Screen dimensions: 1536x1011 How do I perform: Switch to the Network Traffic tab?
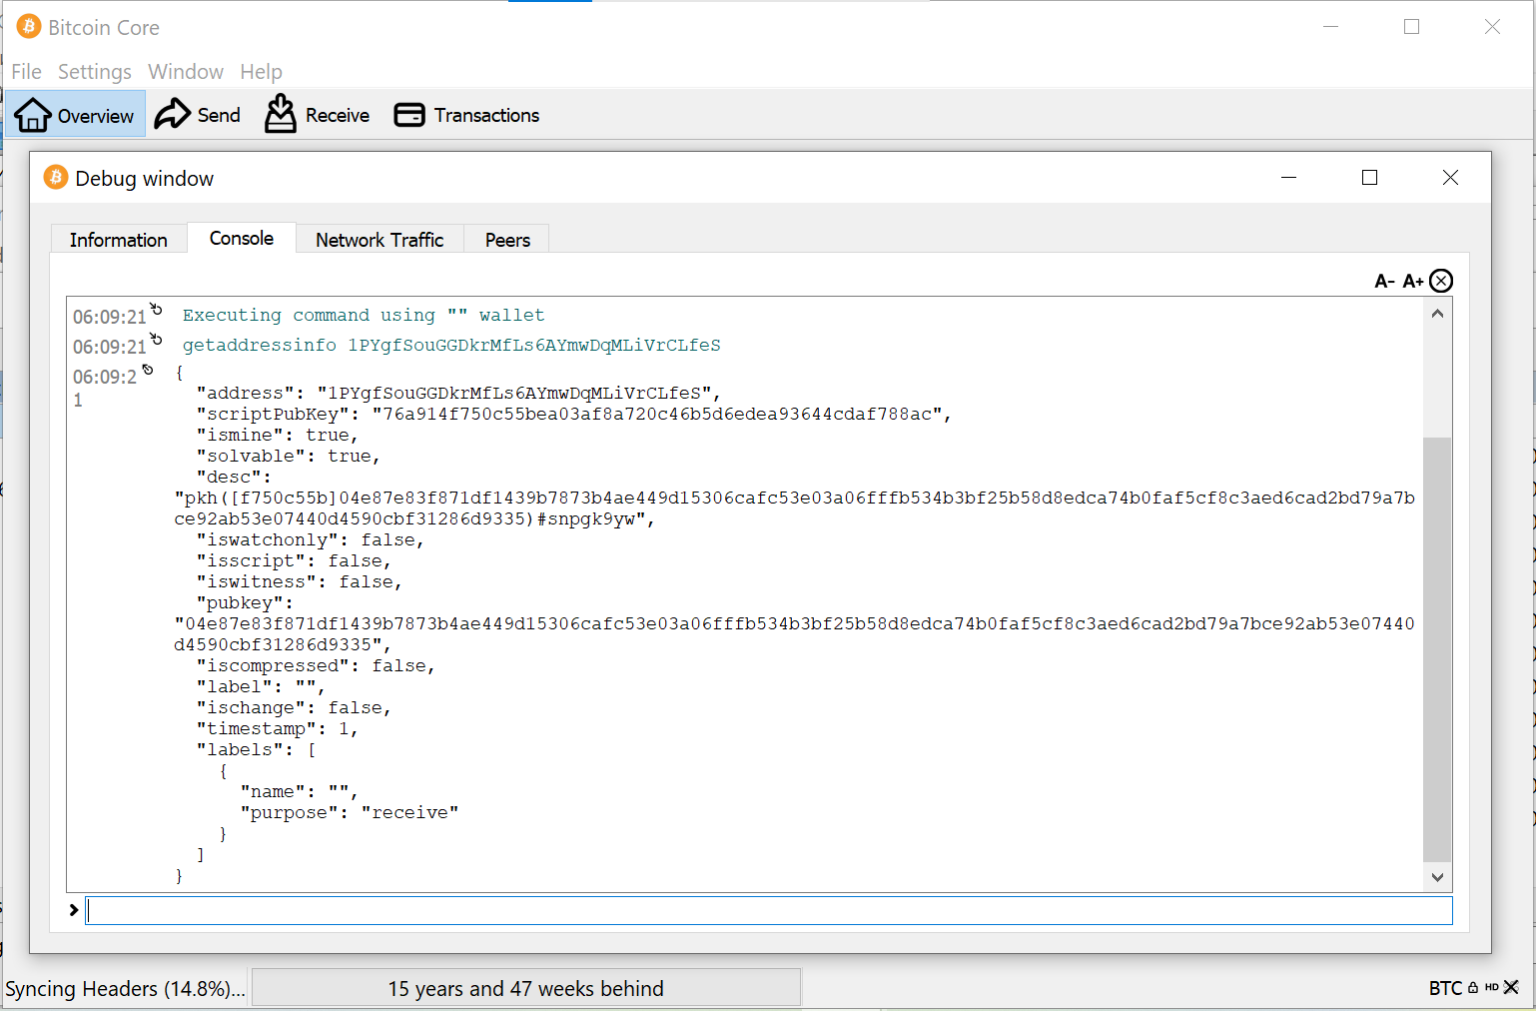click(380, 239)
